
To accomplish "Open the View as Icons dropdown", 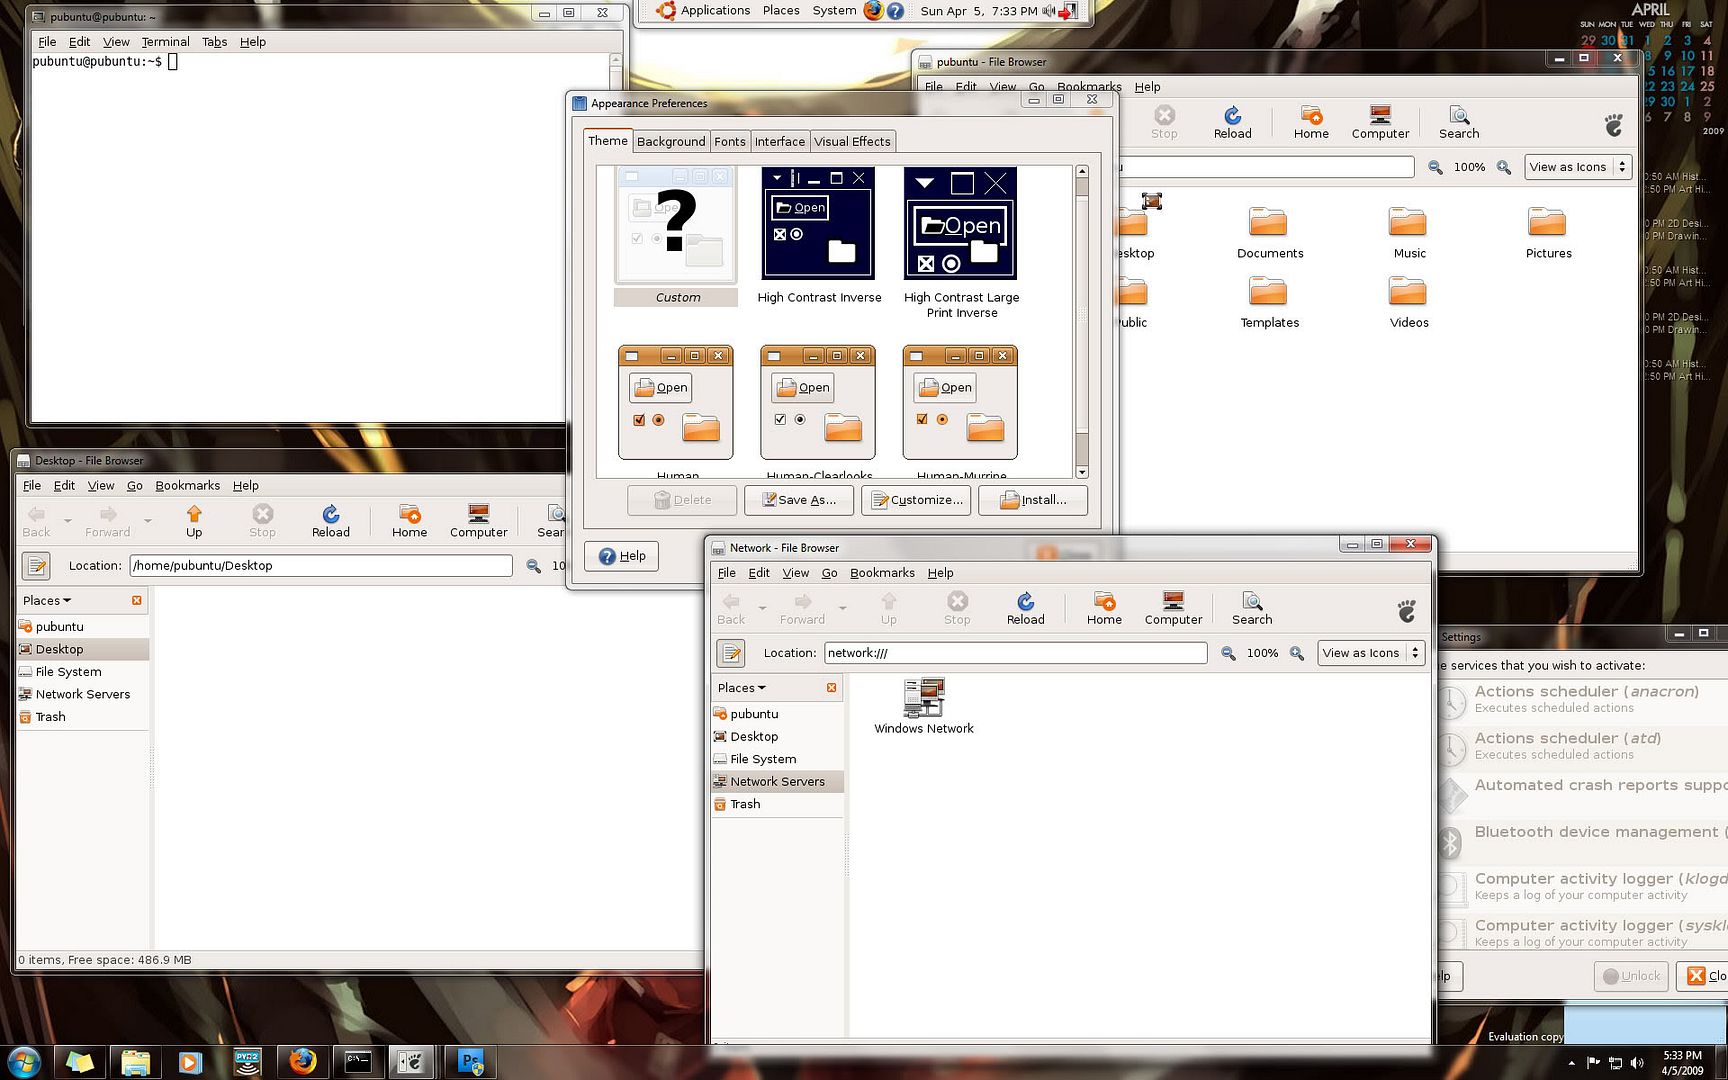I will click(1371, 652).
